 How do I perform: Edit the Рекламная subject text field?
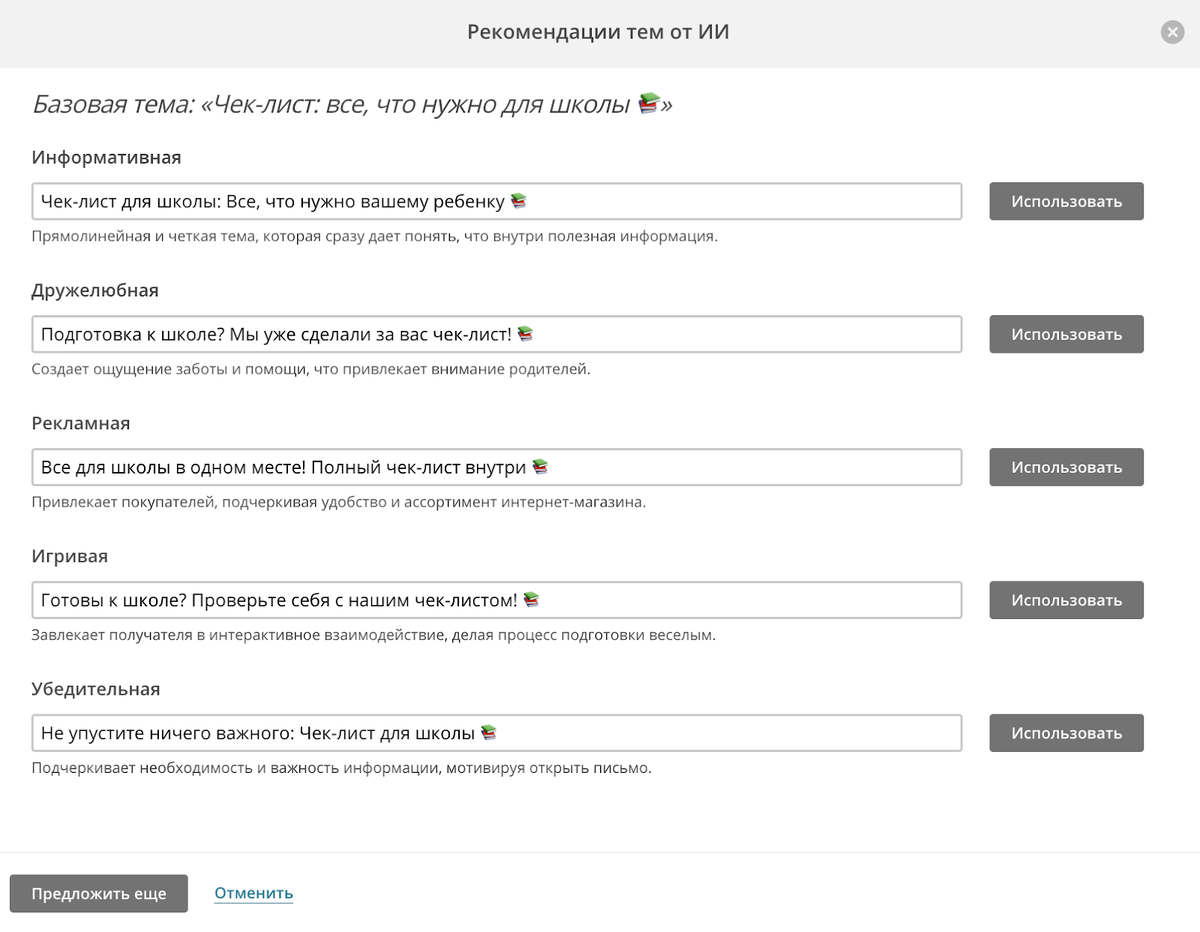click(497, 467)
